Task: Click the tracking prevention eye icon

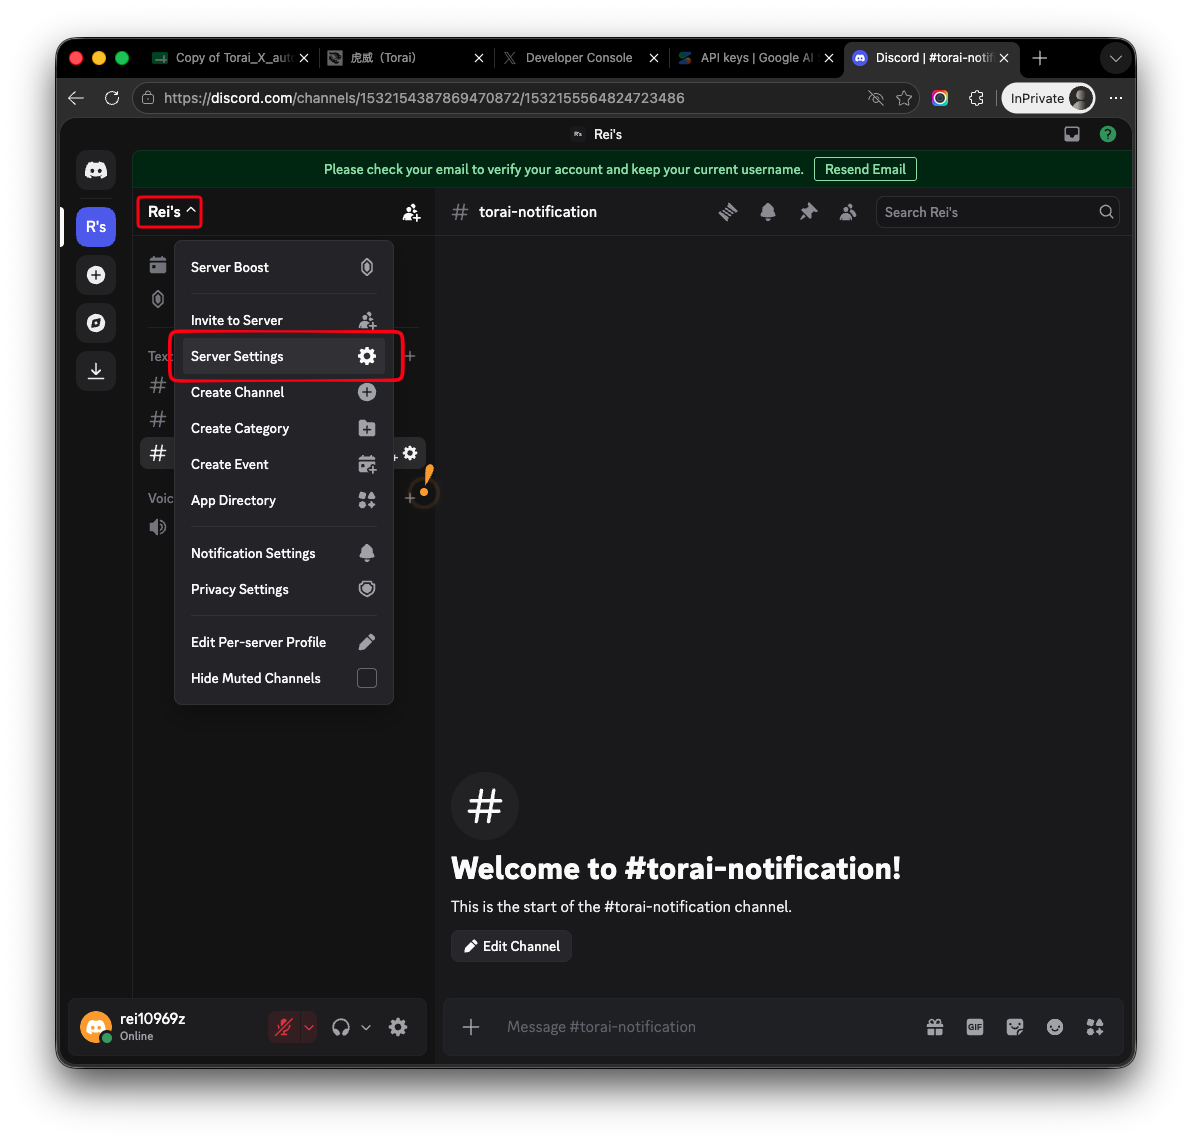Action: [x=876, y=98]
